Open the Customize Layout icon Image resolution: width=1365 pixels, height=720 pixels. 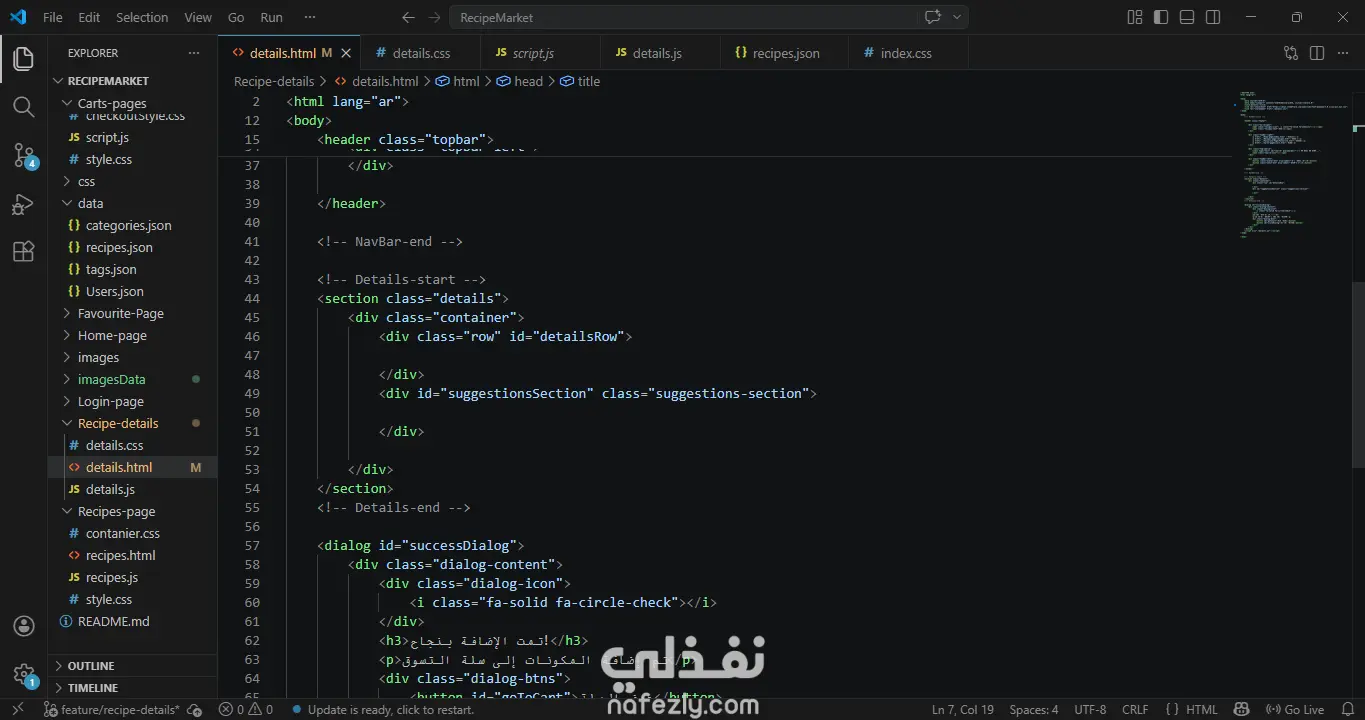1135,17
